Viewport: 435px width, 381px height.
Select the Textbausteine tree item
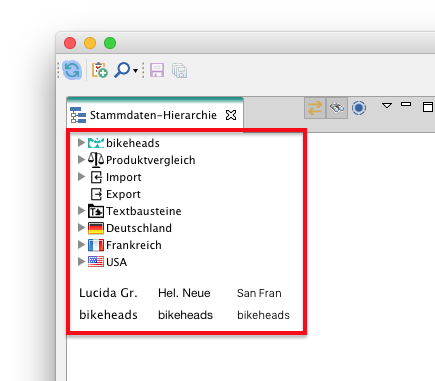[144, 211]
